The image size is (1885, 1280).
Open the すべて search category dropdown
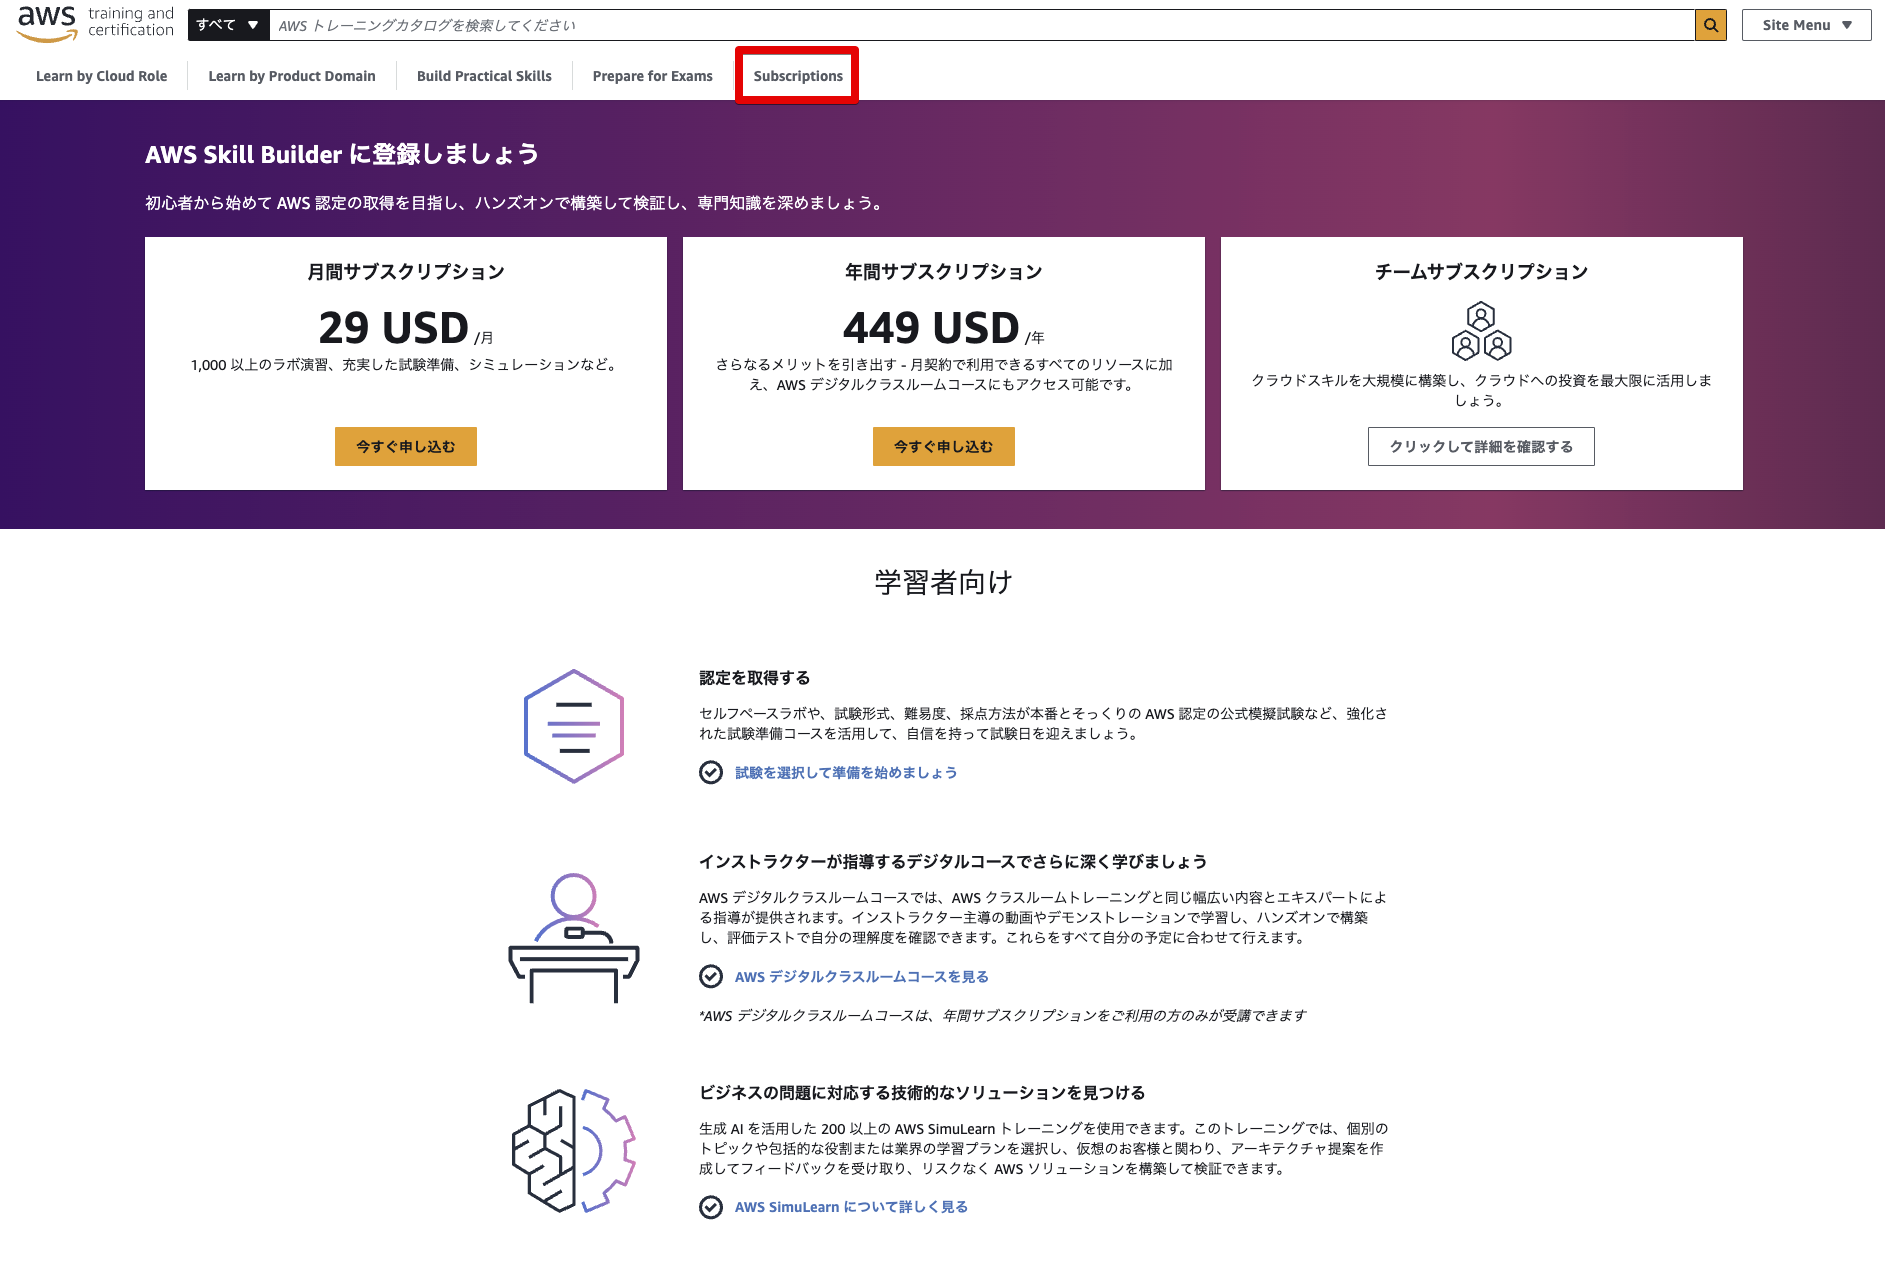pos(228,25)
